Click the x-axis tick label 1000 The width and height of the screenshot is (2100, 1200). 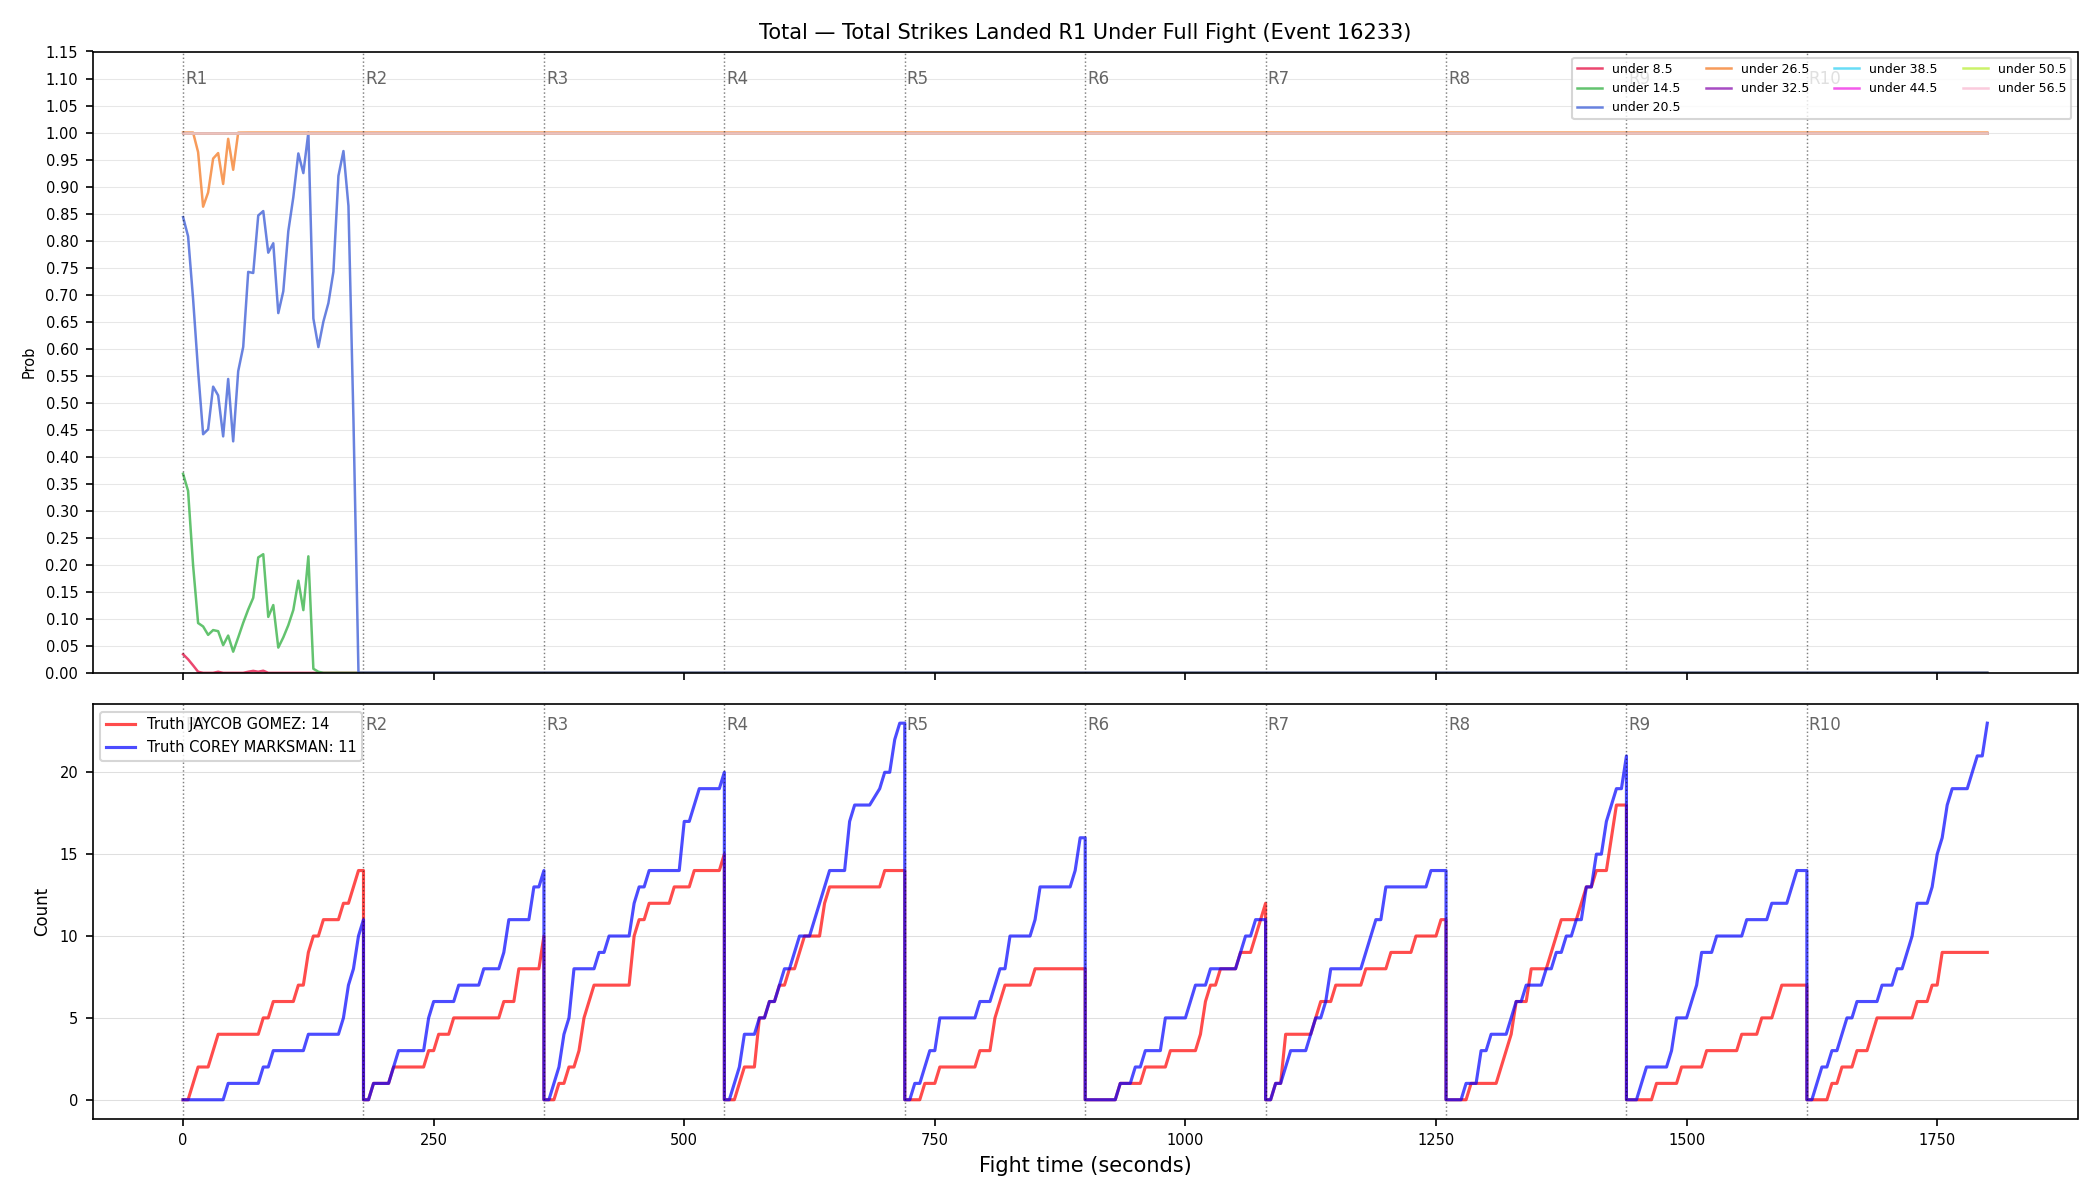tap(1185, 1139)
